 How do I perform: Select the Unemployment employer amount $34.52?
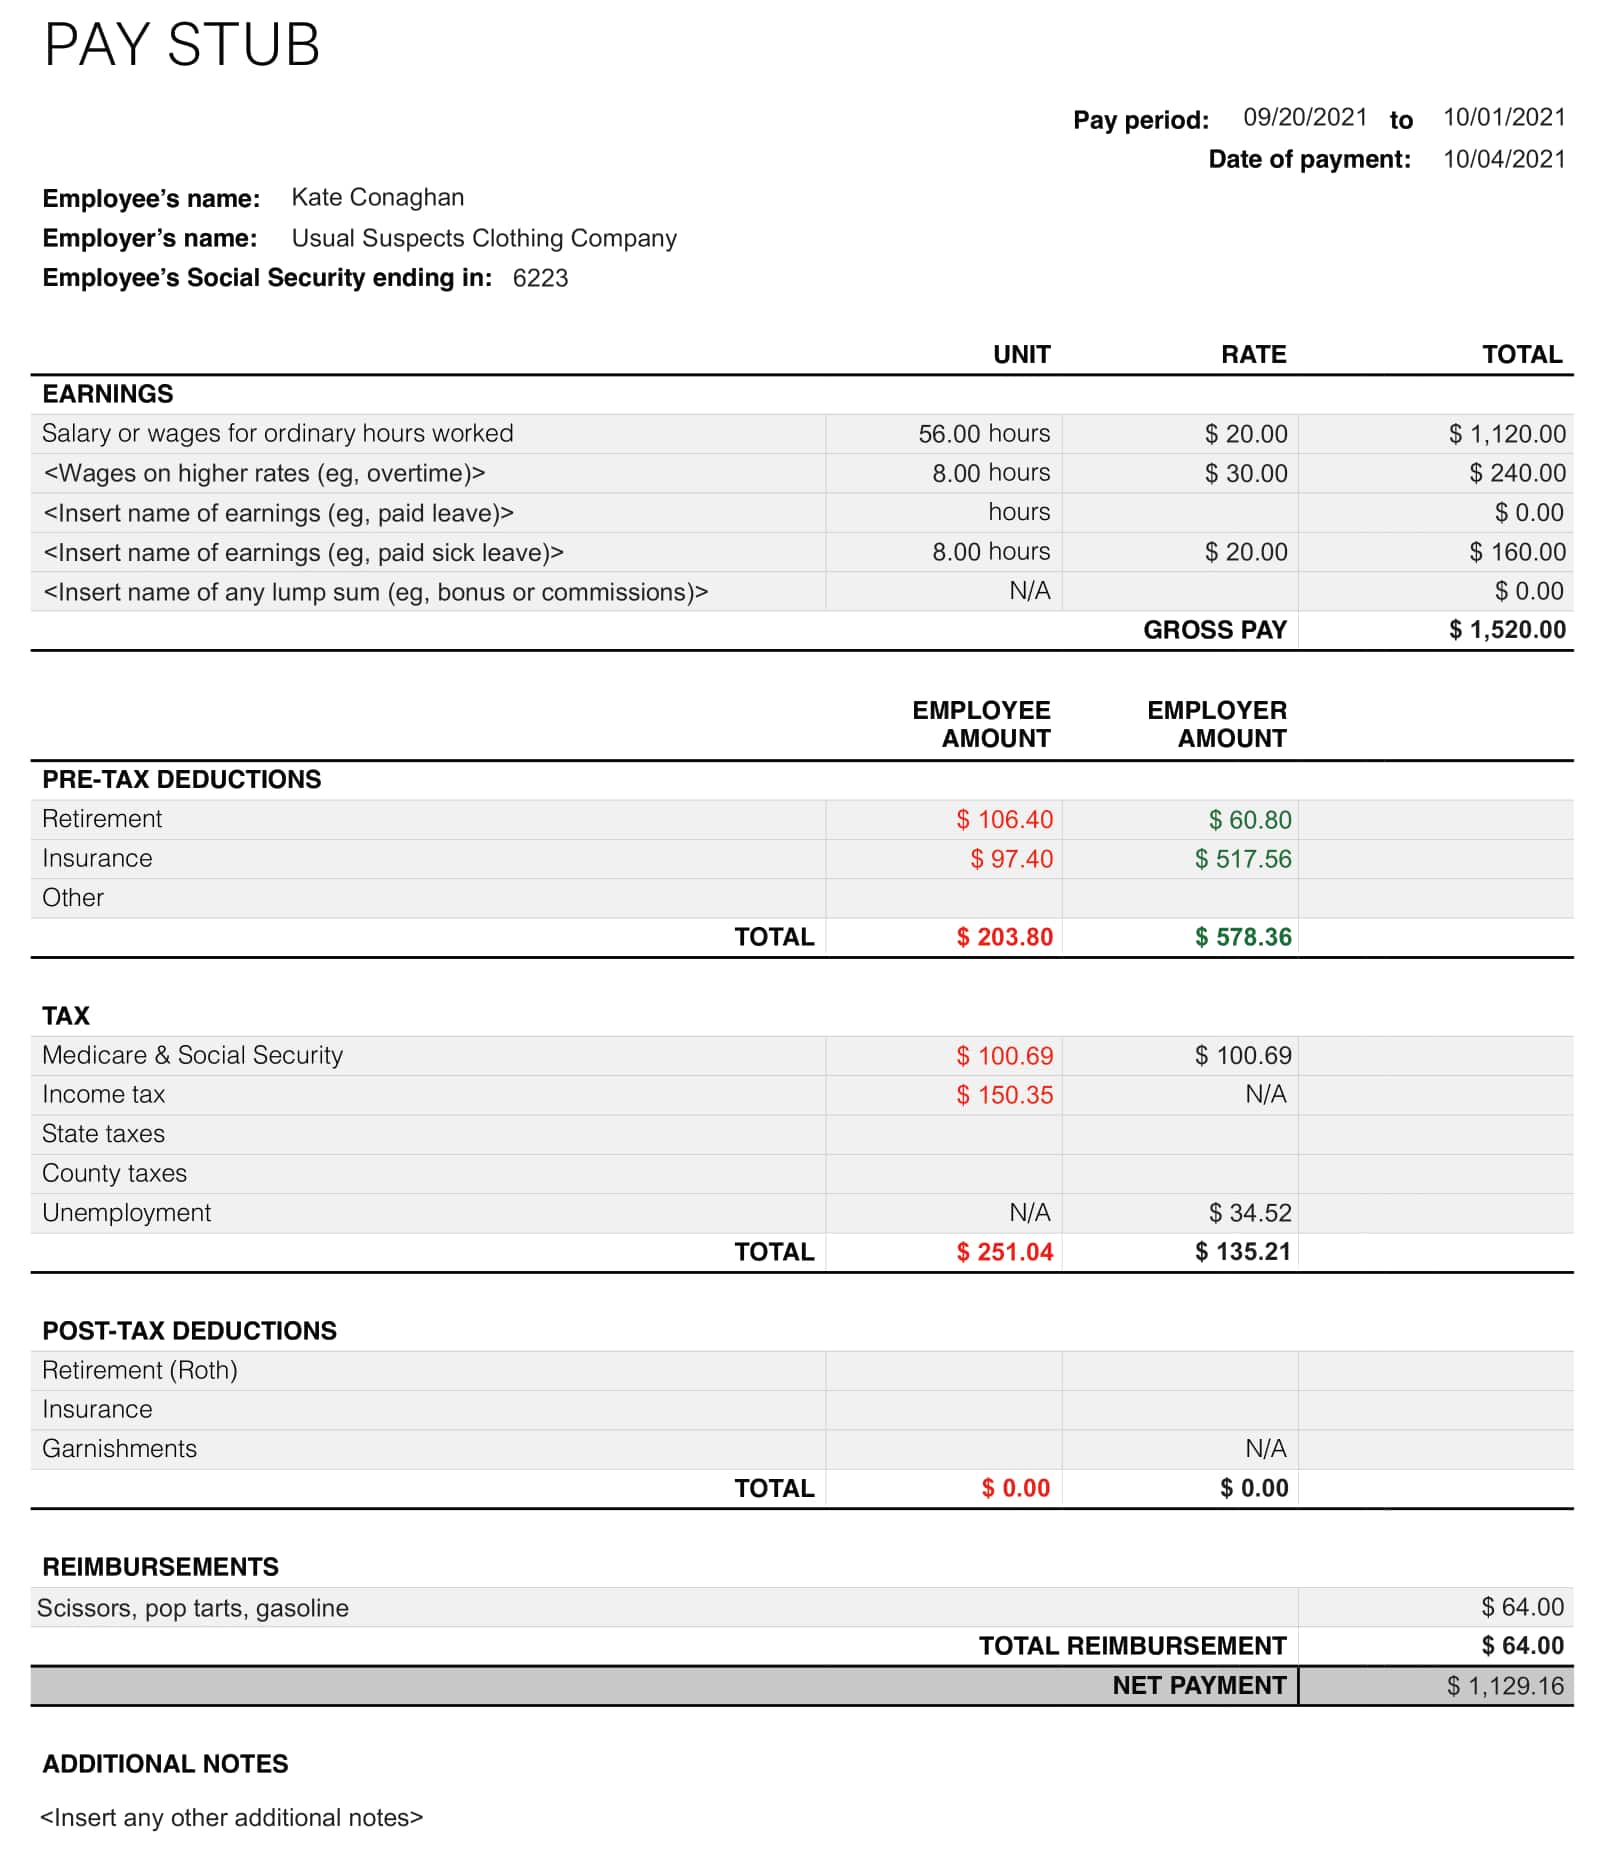coord(1245,1212)
